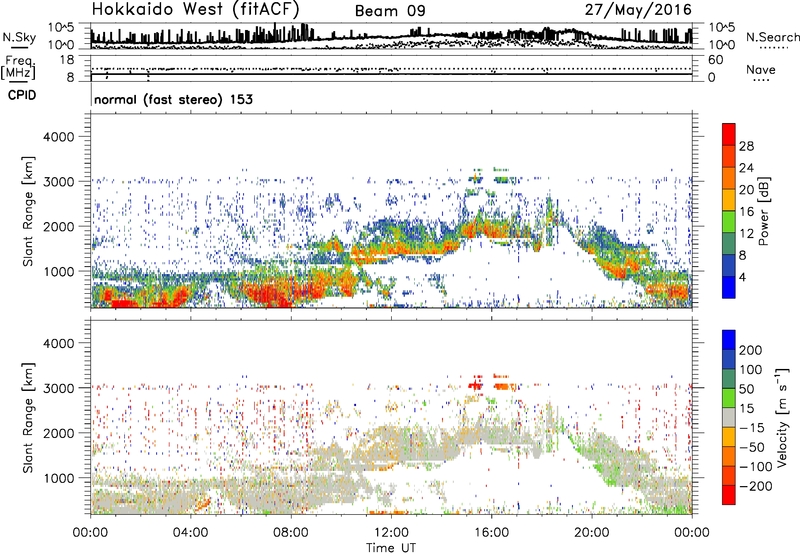Image resolution: width=800 pixels, height=554 pixels.
Task: Click the "28" power colorbar label
Action: pyautogui.click(x=746, y=146)
